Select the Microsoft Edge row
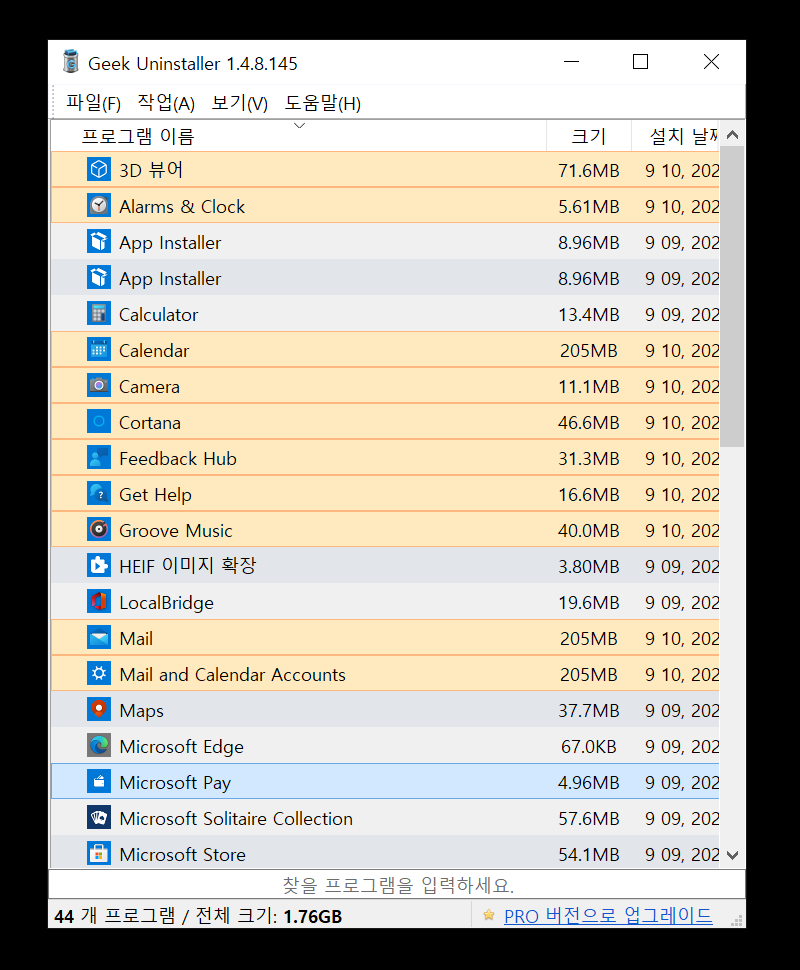The height and width of the screenshot is (970, 800). [385, 745]
